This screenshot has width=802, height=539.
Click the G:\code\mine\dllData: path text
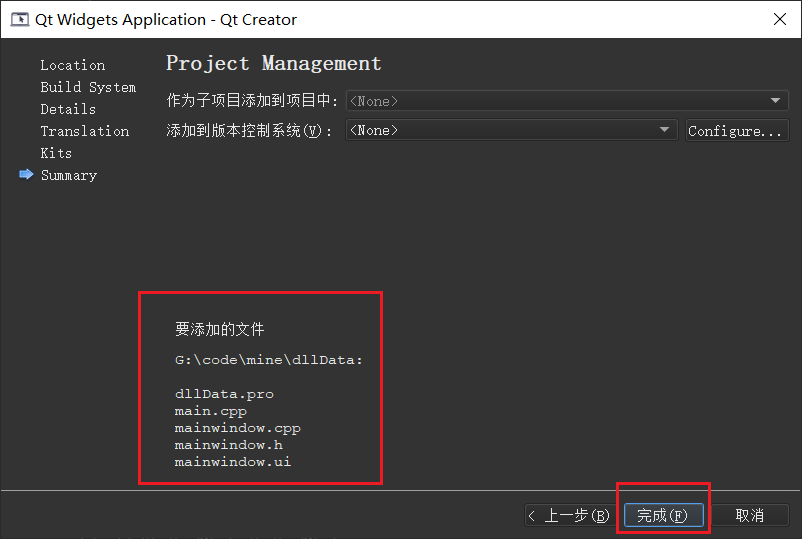coord(269,360)
